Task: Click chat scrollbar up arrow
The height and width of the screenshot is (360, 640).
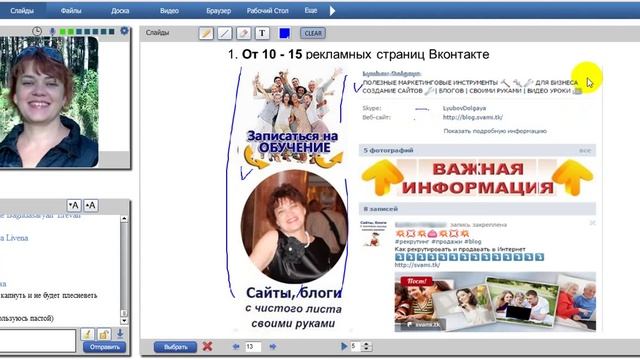Action: [124, 219]
